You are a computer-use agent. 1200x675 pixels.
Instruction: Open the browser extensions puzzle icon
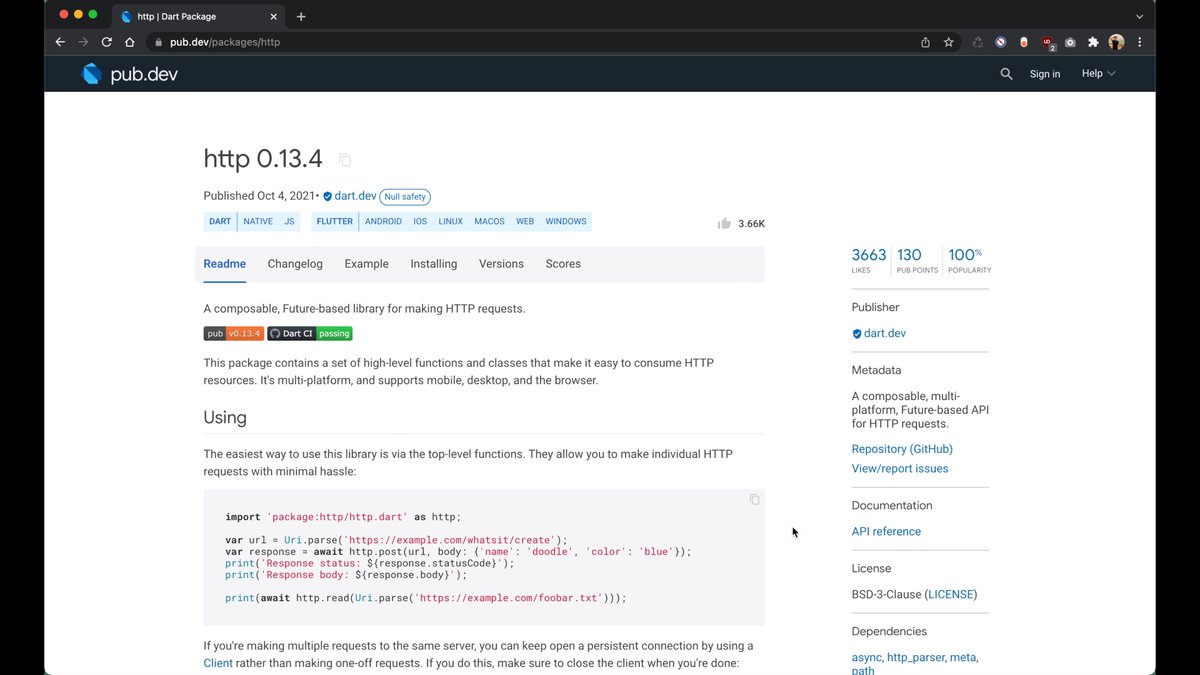point(1093,42)
